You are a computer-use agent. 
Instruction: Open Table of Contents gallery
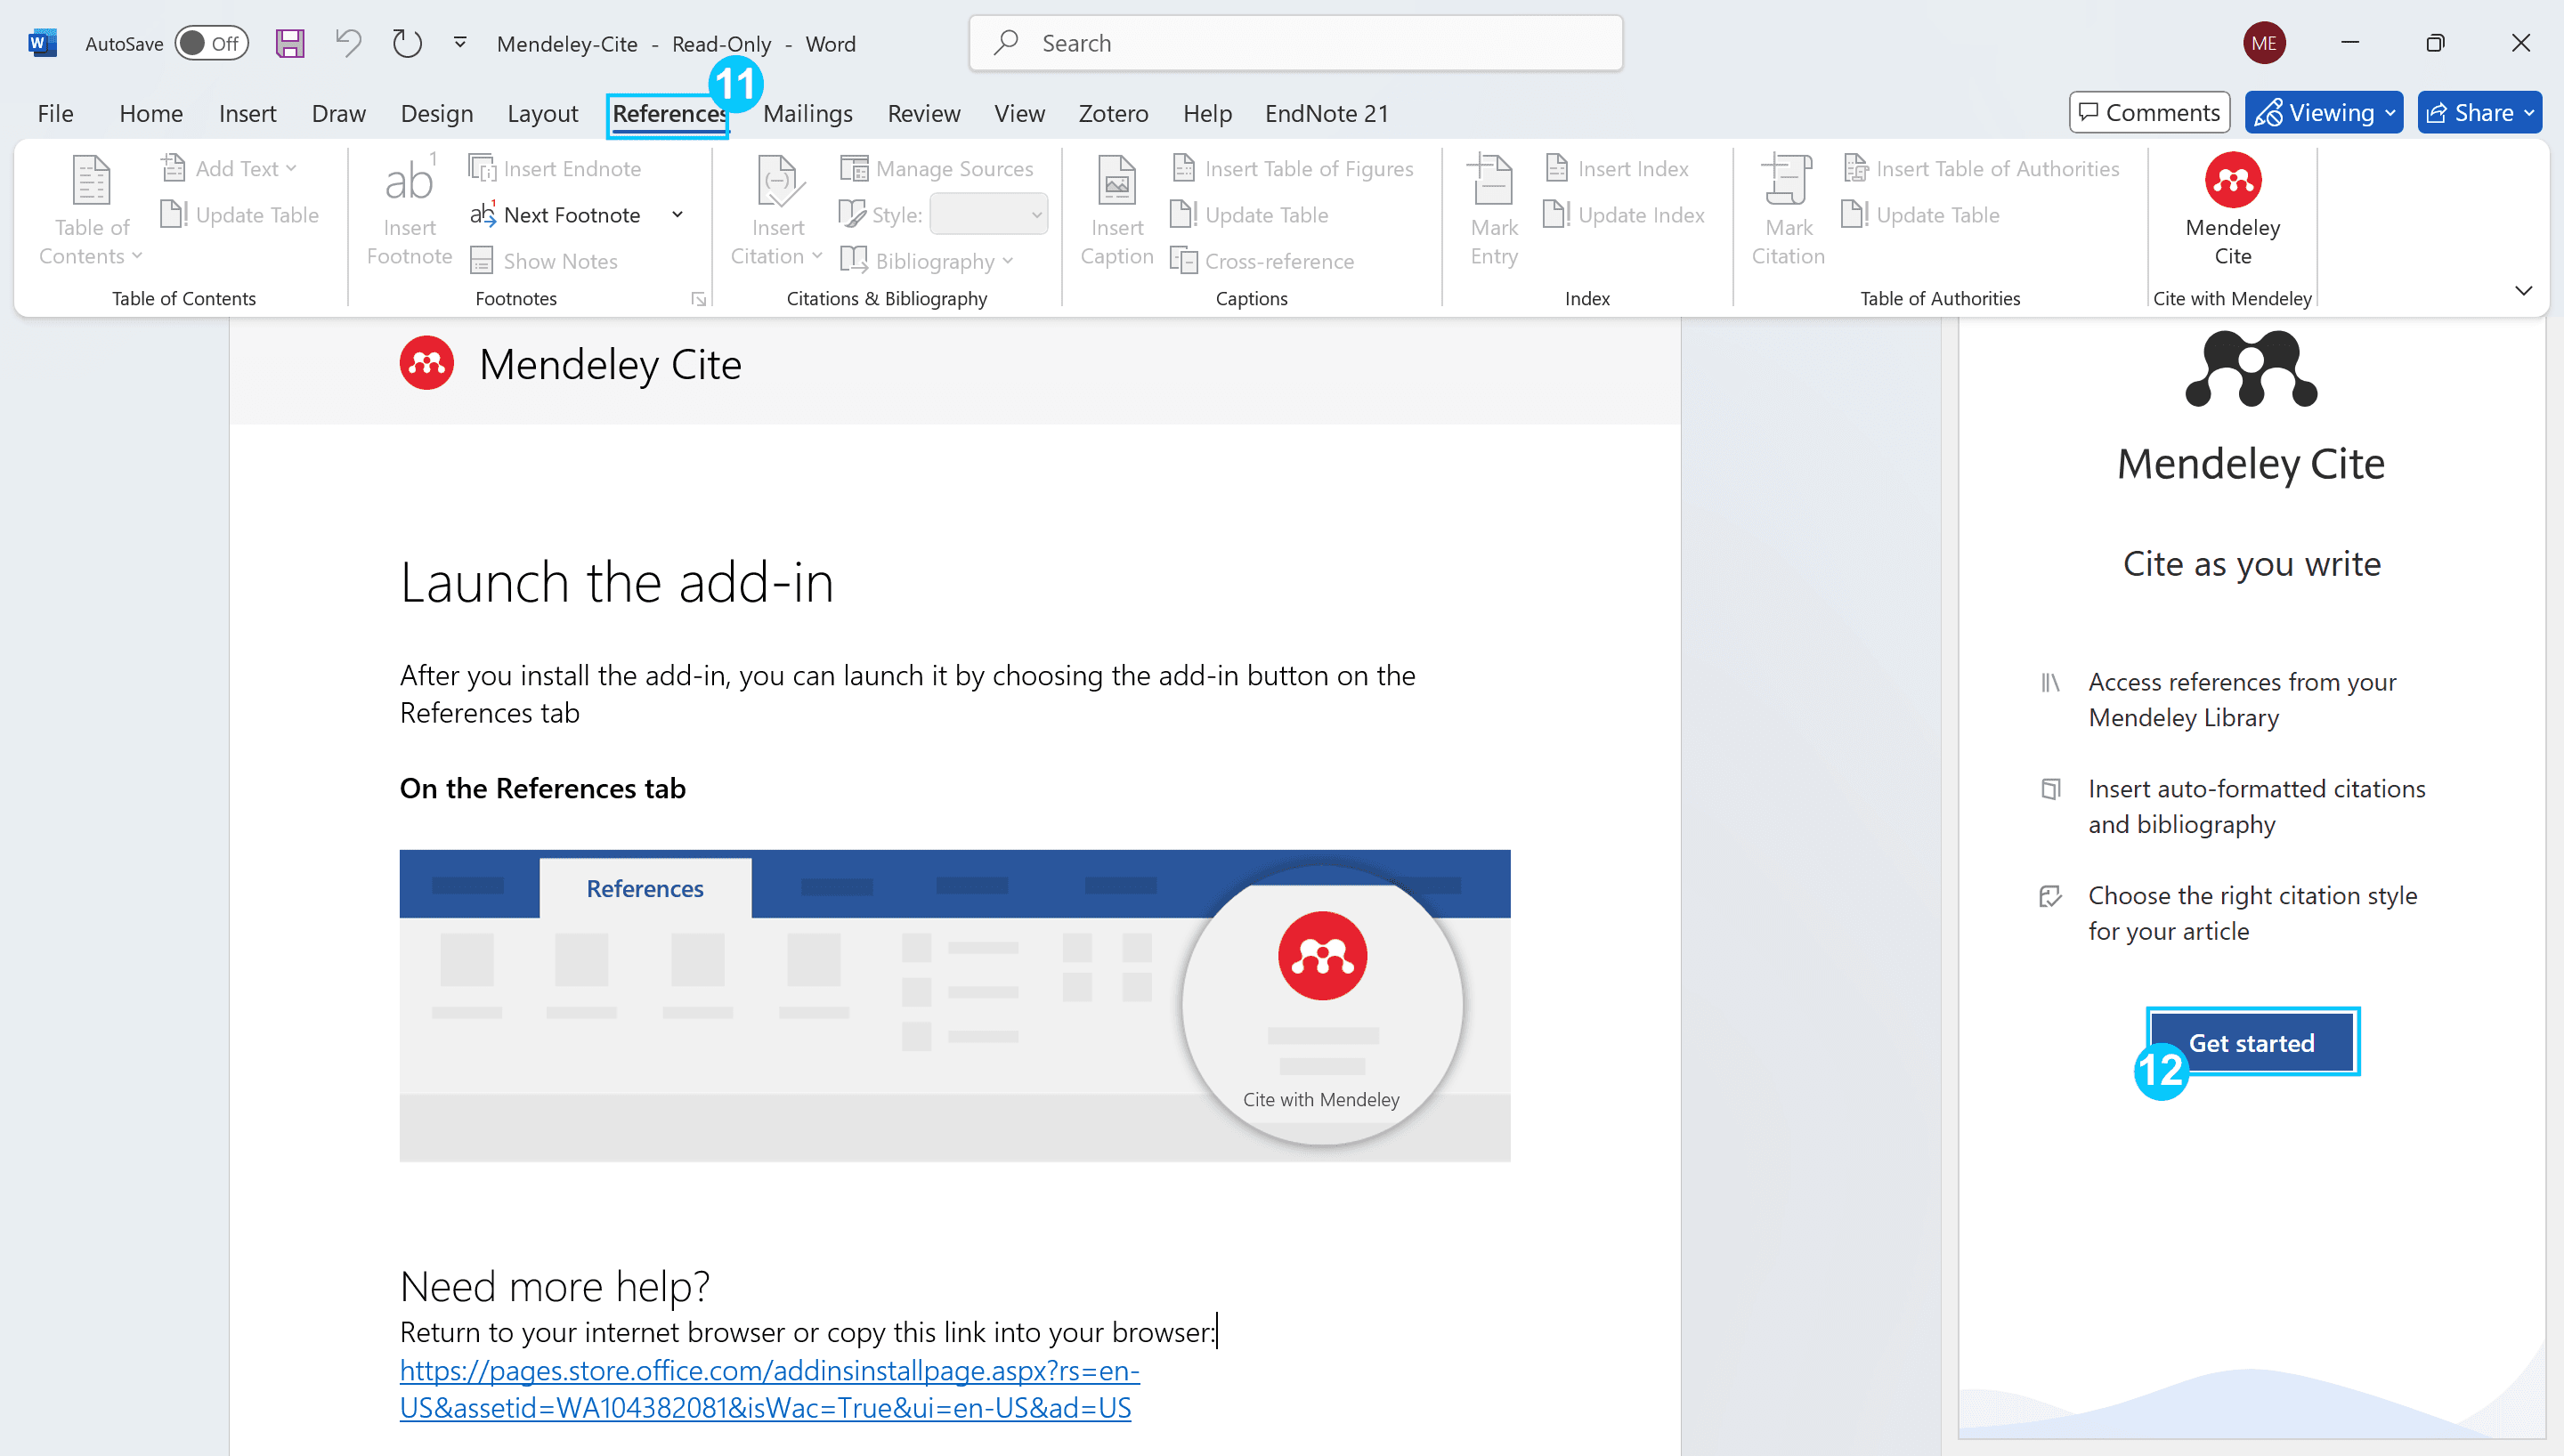point(91,210)
